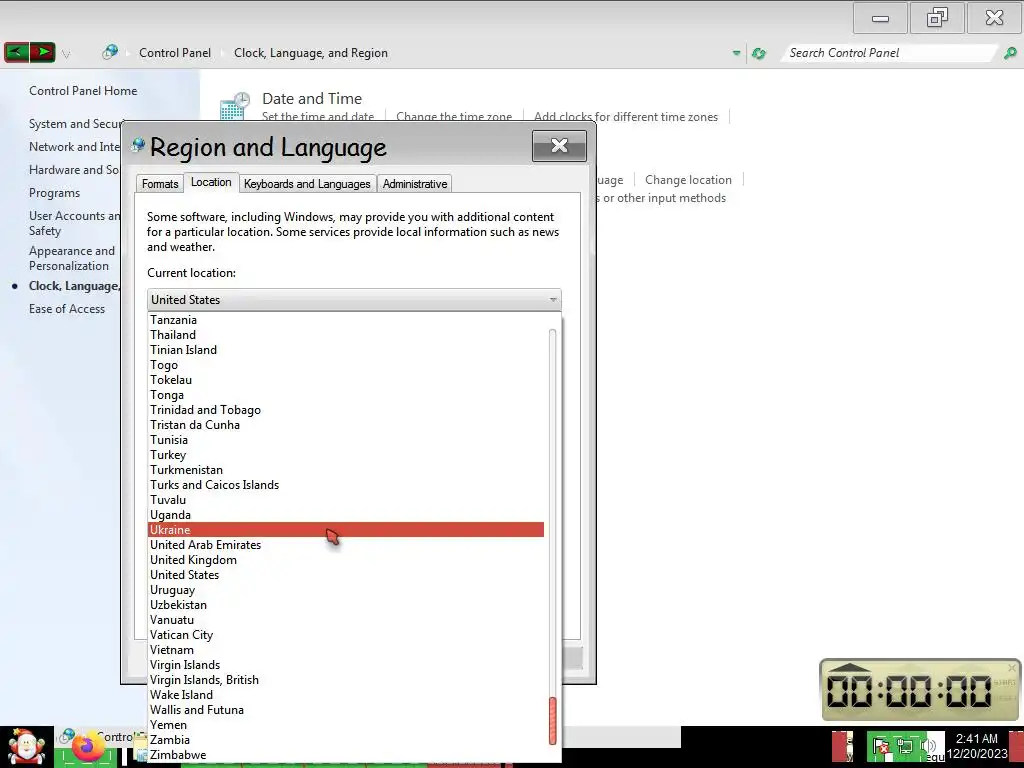The image size is (1024, 768).
Task: Select Vatican City location
Action: tap(346, 635)
